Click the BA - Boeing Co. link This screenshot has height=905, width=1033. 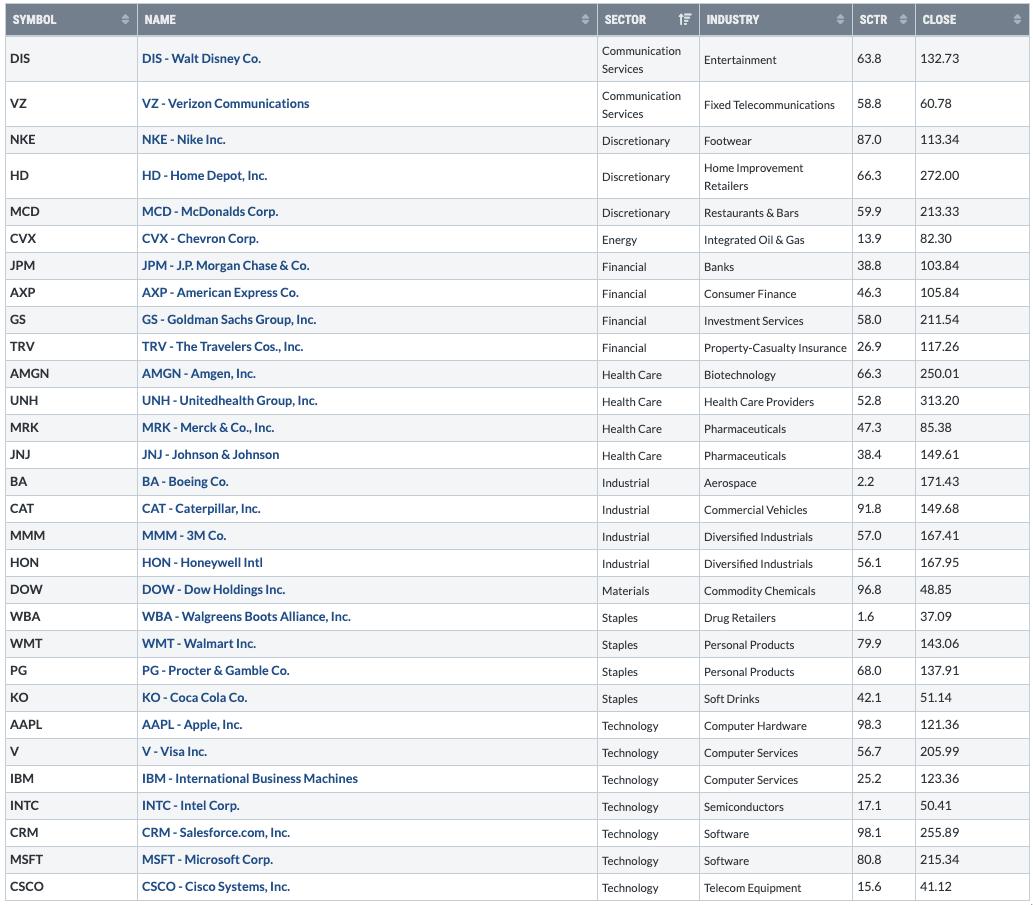[185, 482]
